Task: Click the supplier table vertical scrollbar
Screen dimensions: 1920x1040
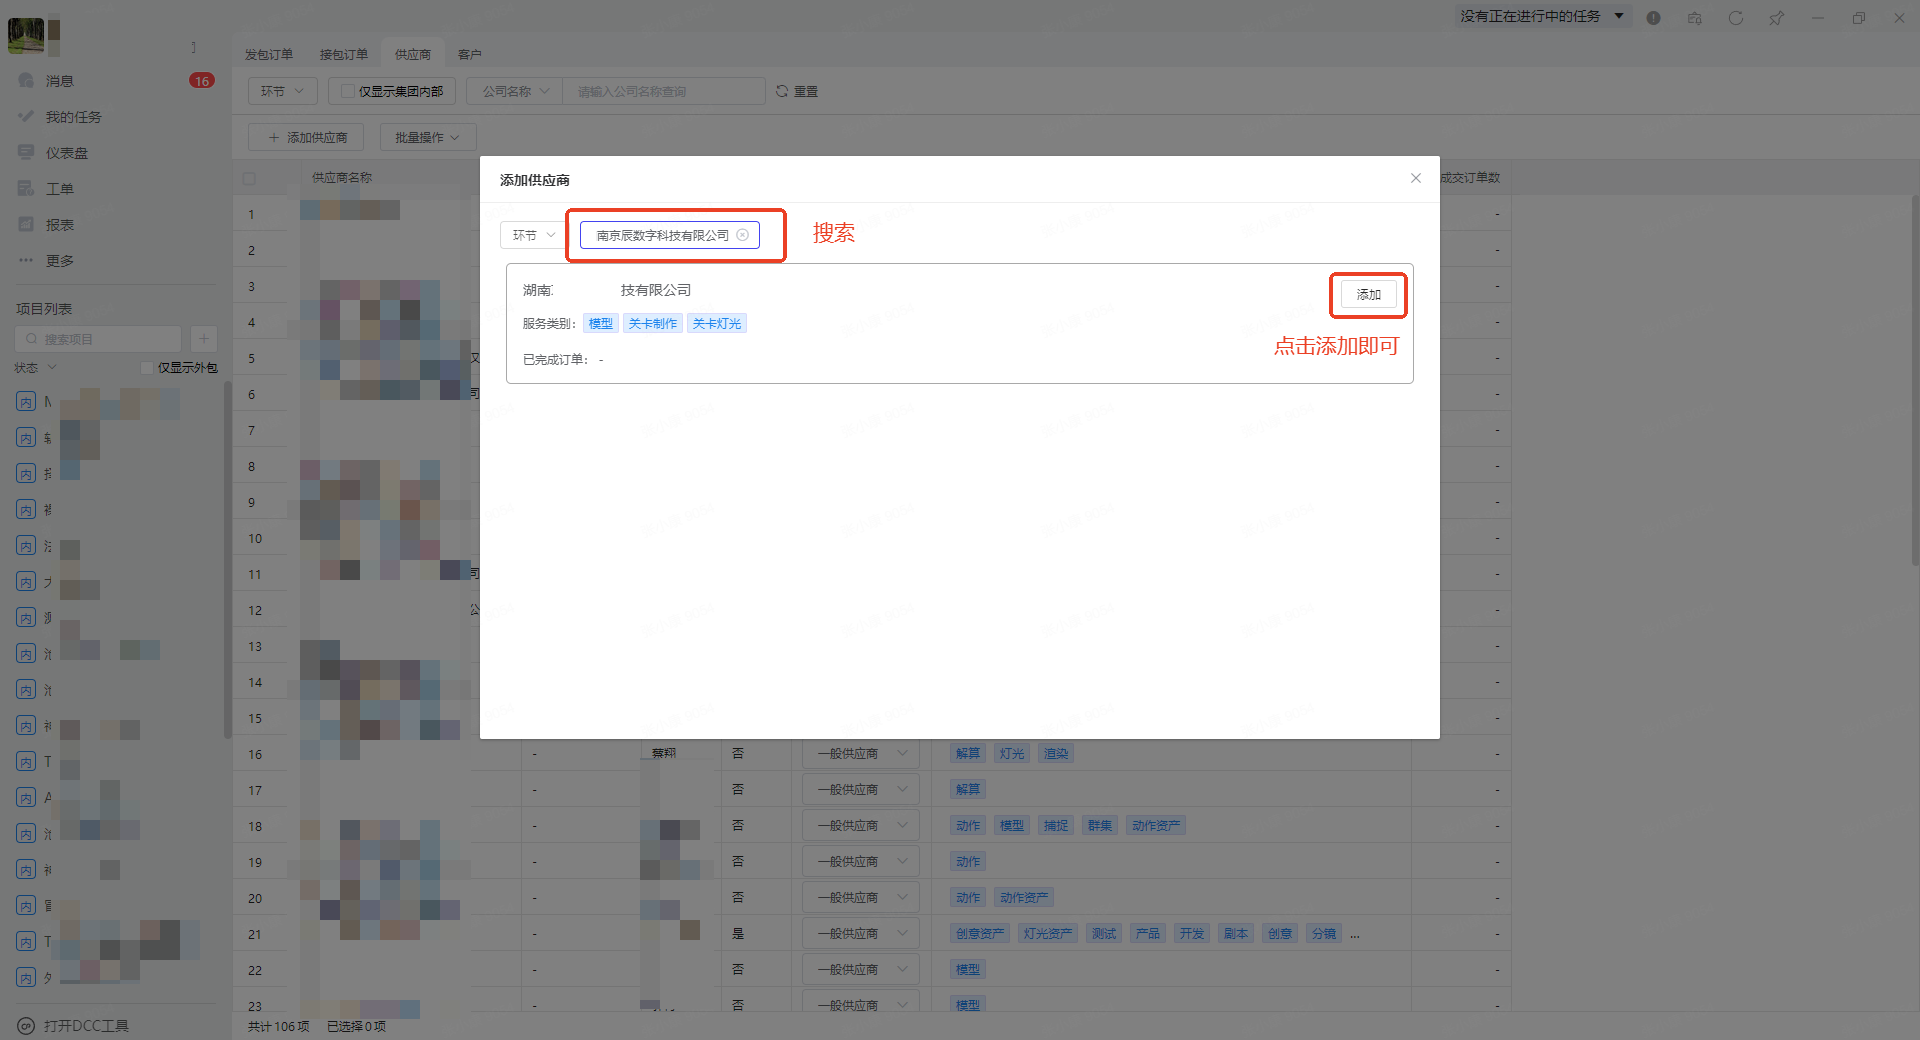Action: (1915, 380)
